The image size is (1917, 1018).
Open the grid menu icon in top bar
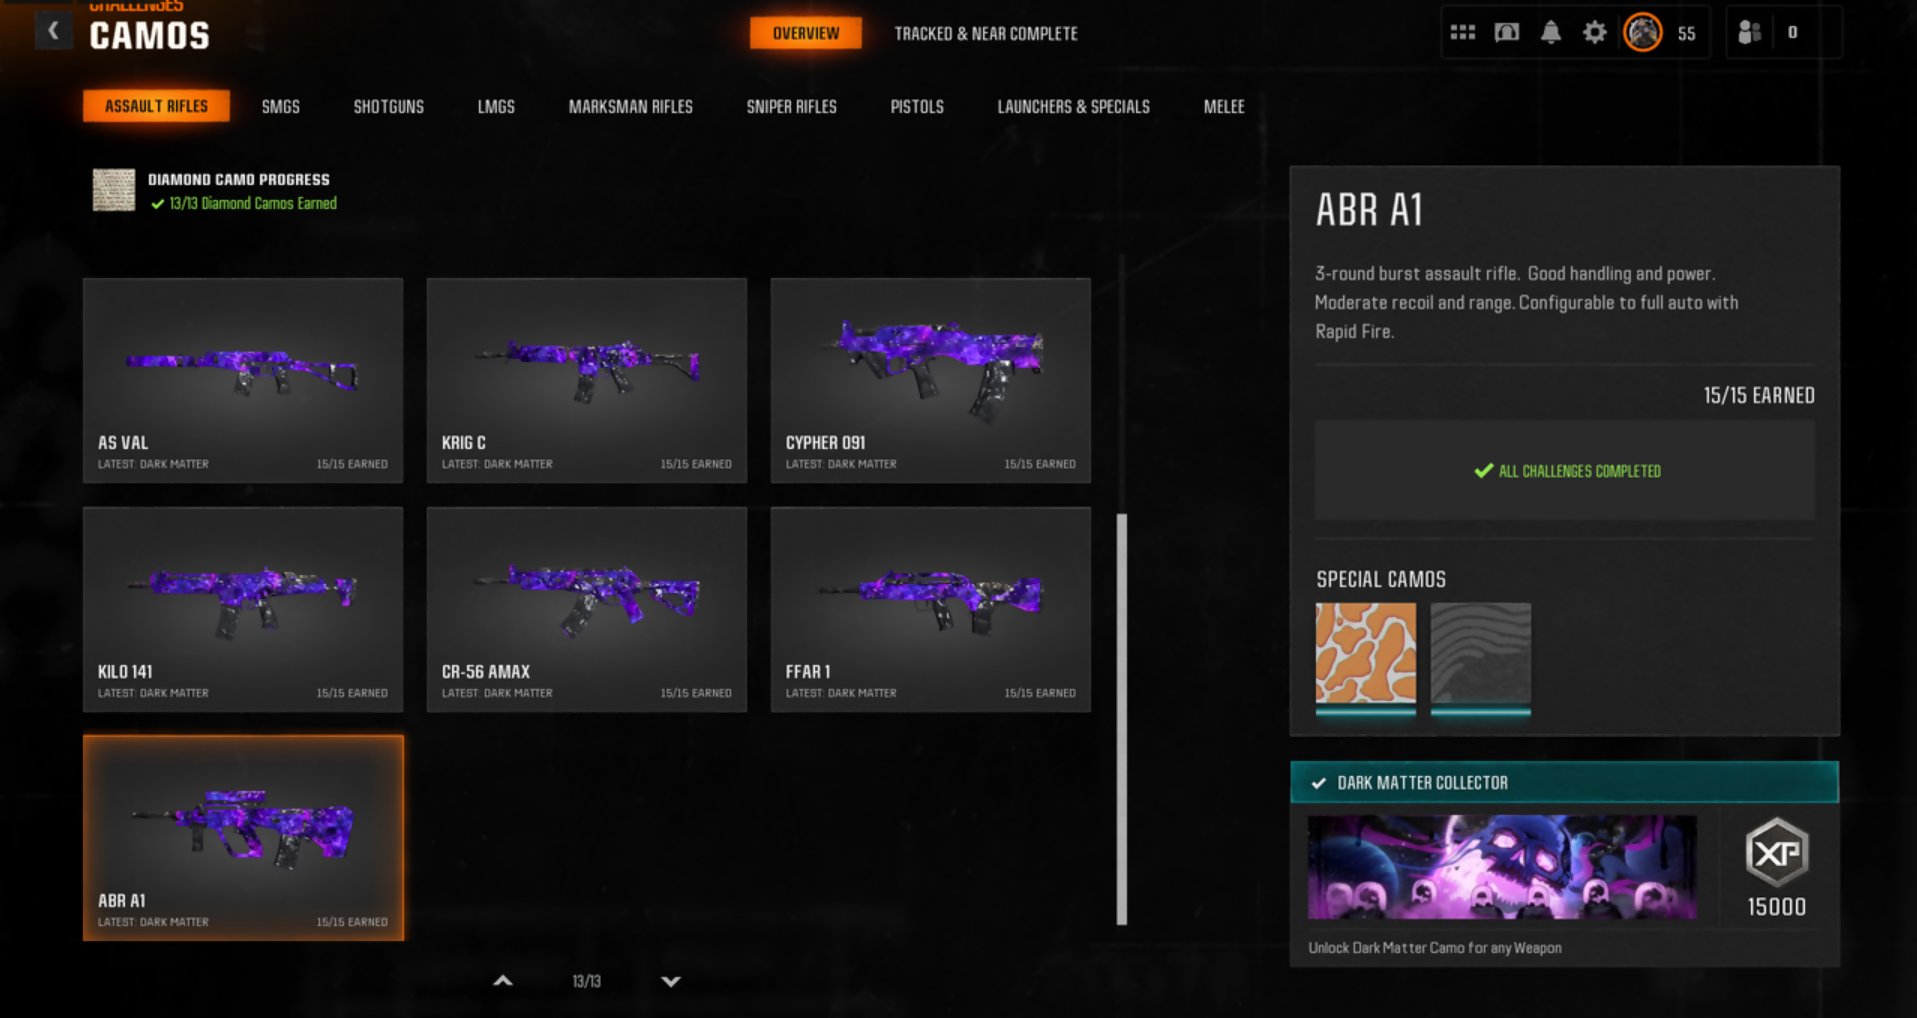[1462, 33]
